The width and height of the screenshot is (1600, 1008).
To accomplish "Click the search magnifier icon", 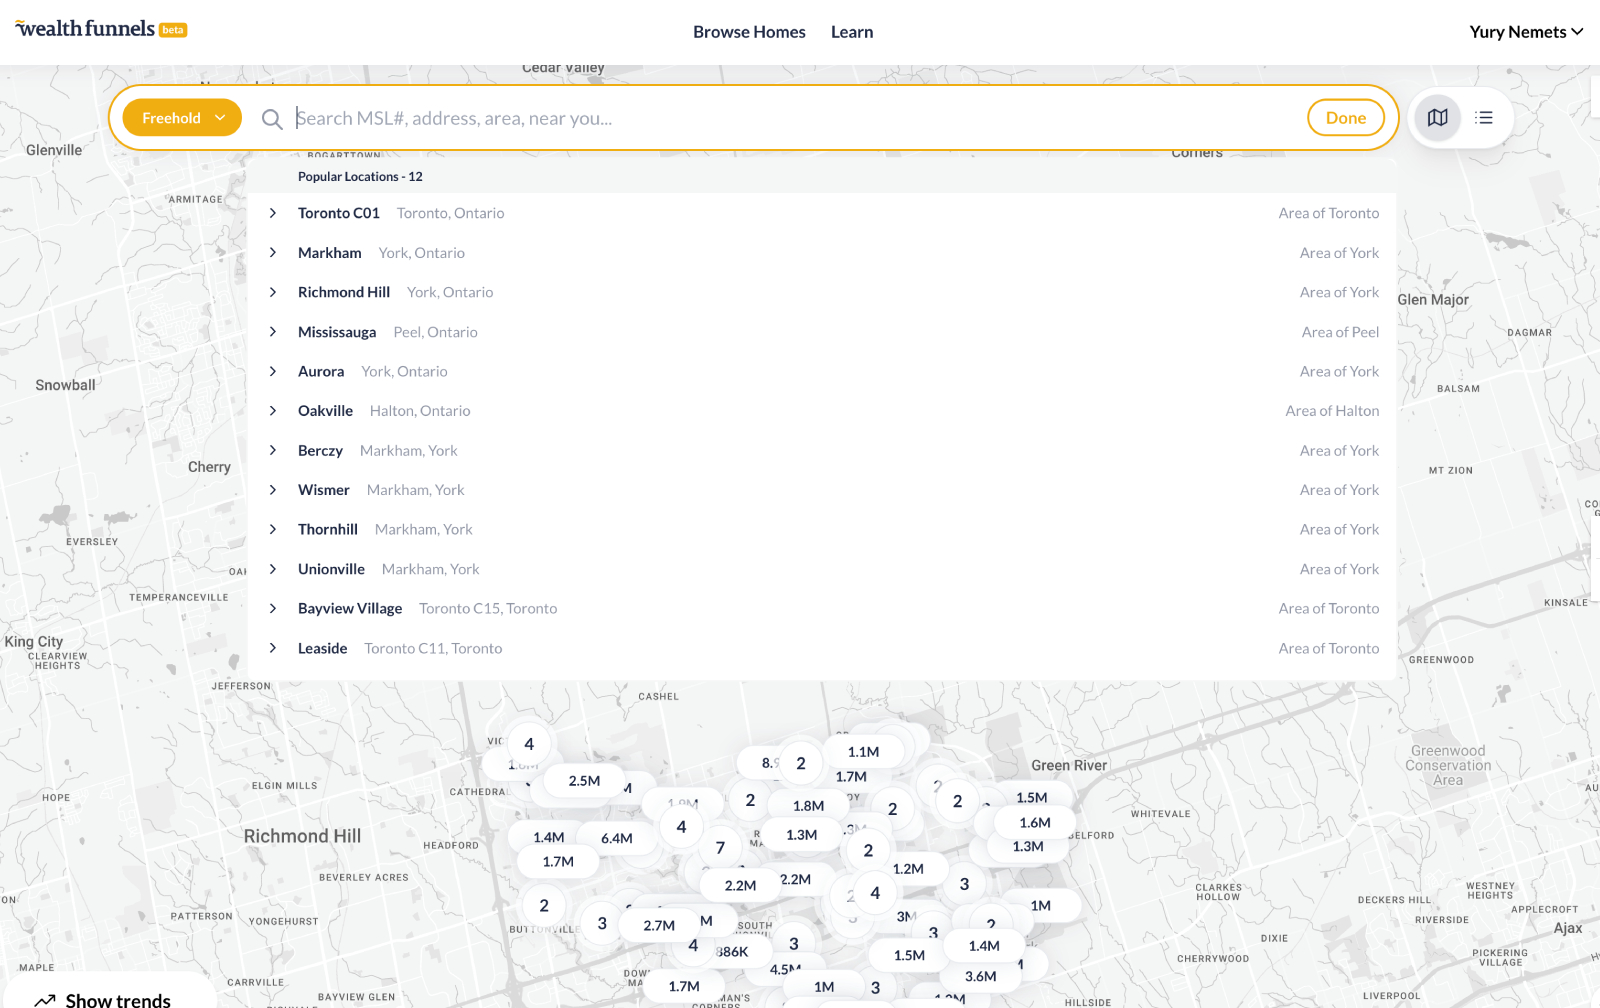I will [x=272, y=119].
